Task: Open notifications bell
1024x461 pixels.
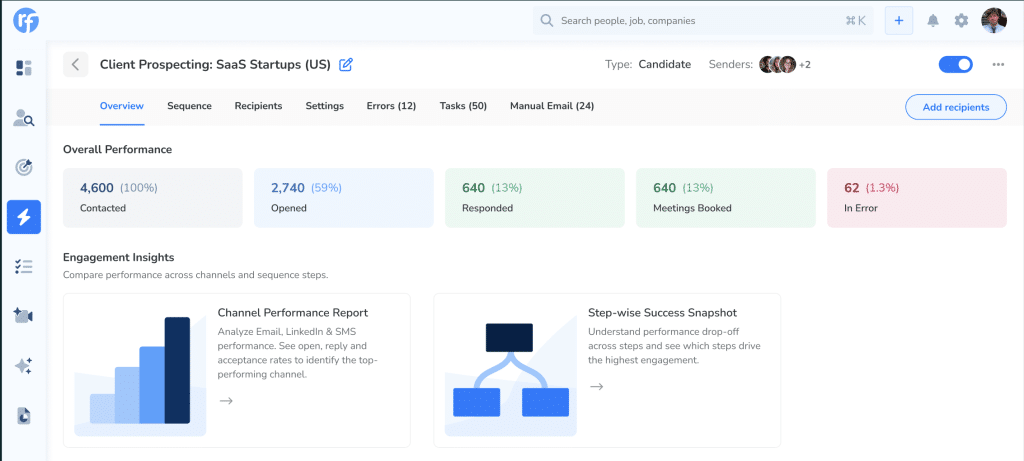Action: click(933, 21)
